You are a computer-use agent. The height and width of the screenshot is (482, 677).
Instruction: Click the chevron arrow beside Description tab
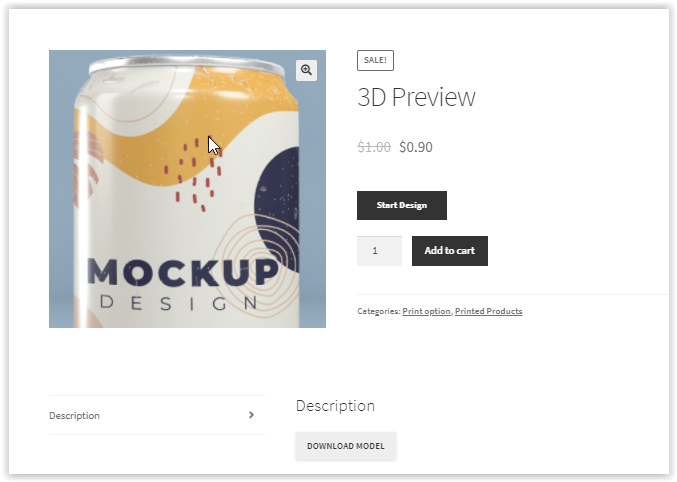click(x=251, y=415)
